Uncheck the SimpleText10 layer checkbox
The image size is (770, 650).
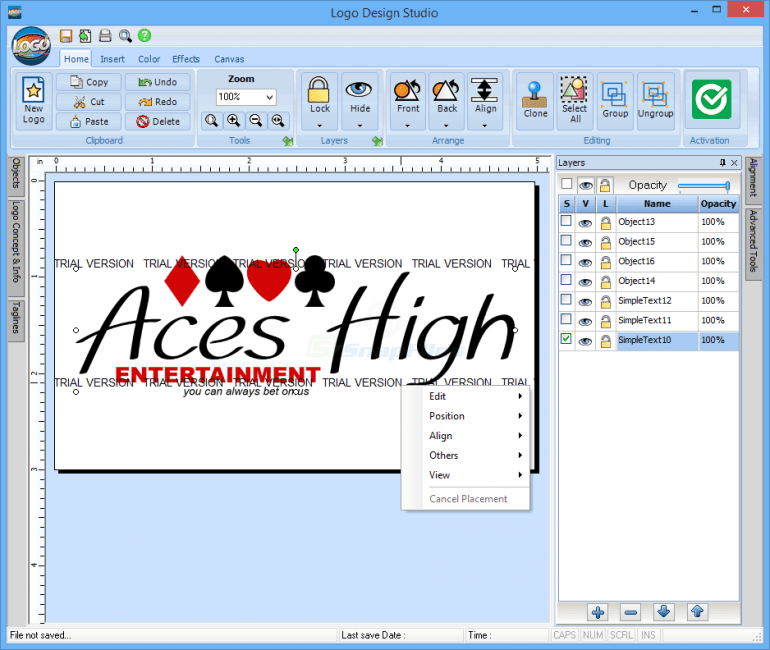coord(567,340)
